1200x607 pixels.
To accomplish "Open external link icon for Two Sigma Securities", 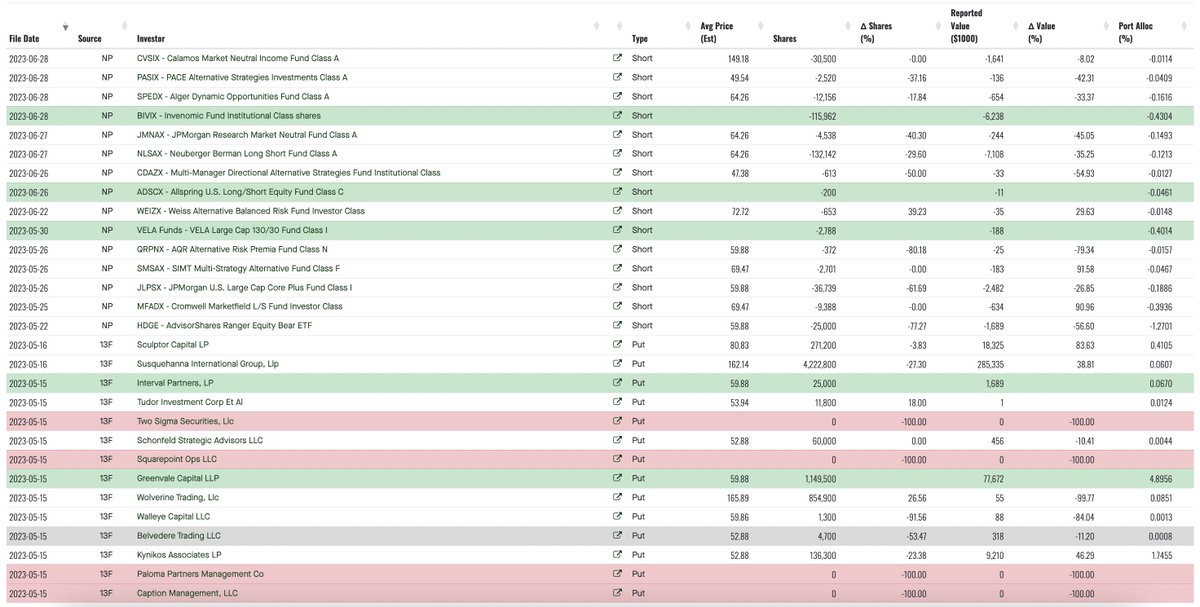I will coord(617,422).
